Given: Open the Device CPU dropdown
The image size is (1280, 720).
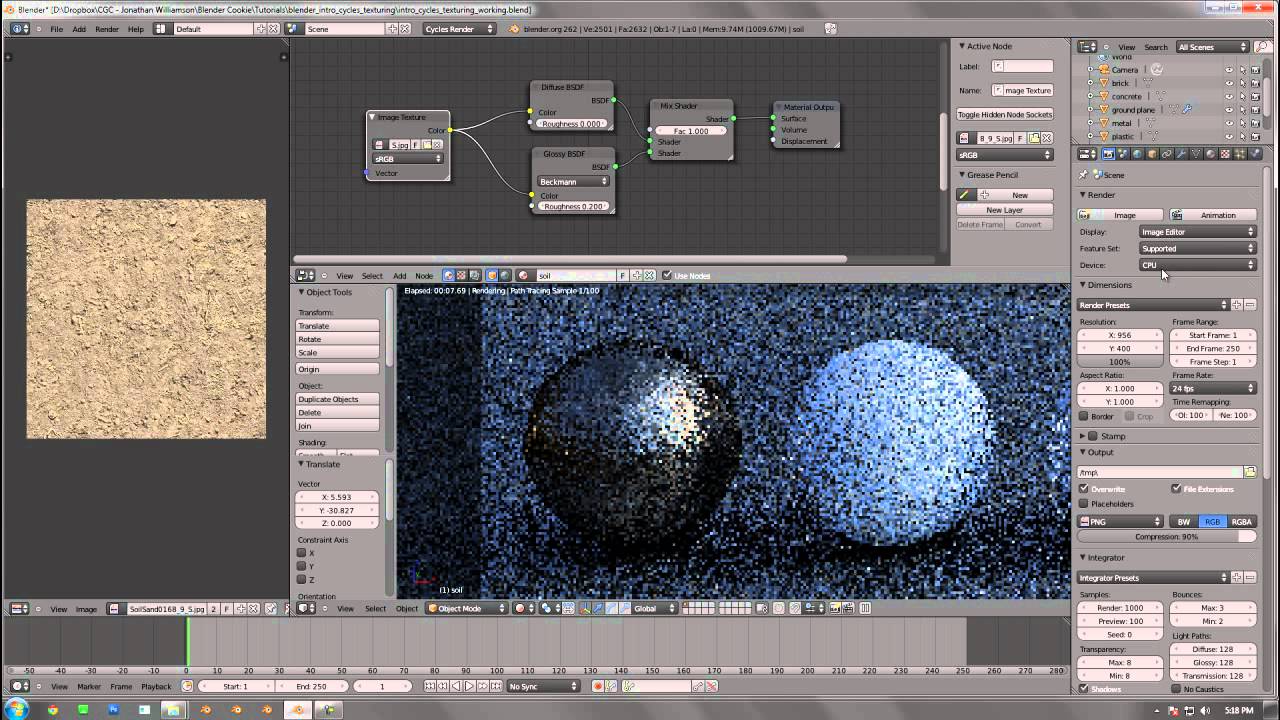Looking at the screenshot, I should [1197, 265].
